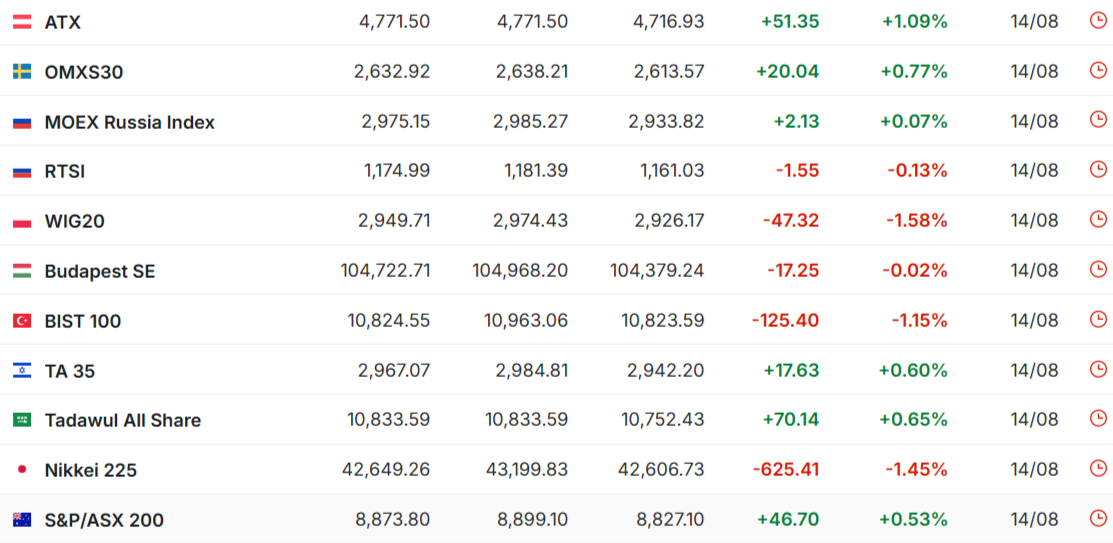1113x543 pixels.
Task: Open the MOEX Russia Index link
Action: 129,122
